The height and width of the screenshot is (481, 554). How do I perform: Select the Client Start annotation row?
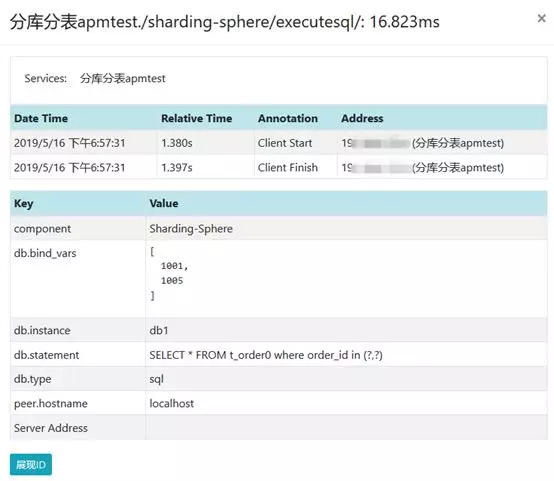click(279, 143)
